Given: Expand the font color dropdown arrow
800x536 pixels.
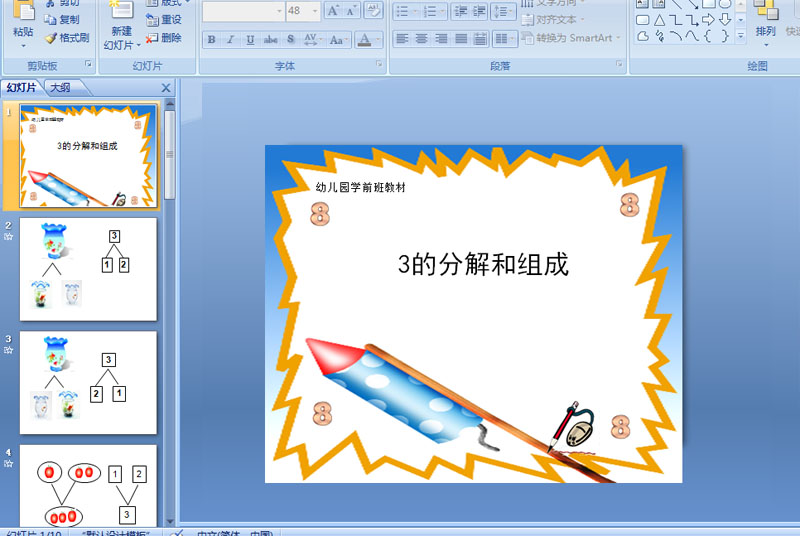Looking at the screenshot, I should click(x=378, y=39).
